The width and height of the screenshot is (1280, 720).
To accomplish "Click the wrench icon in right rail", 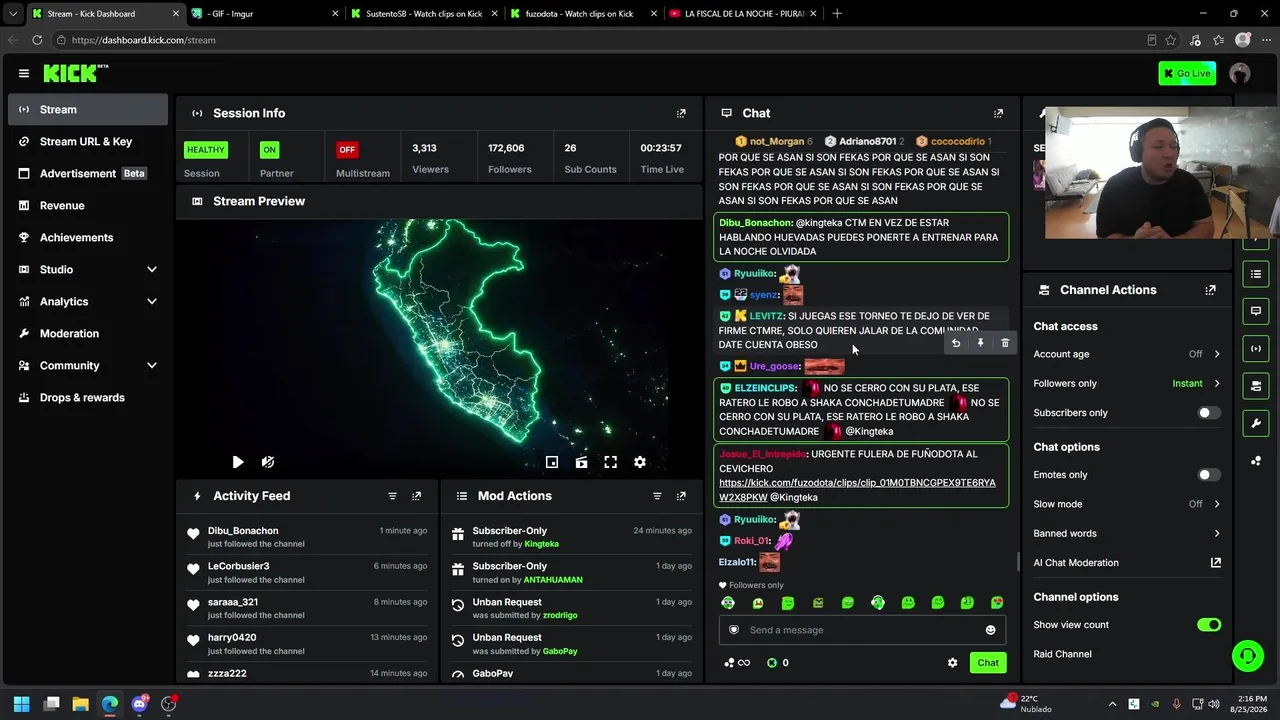I will pyautogui.click(x=1256, y=423).
